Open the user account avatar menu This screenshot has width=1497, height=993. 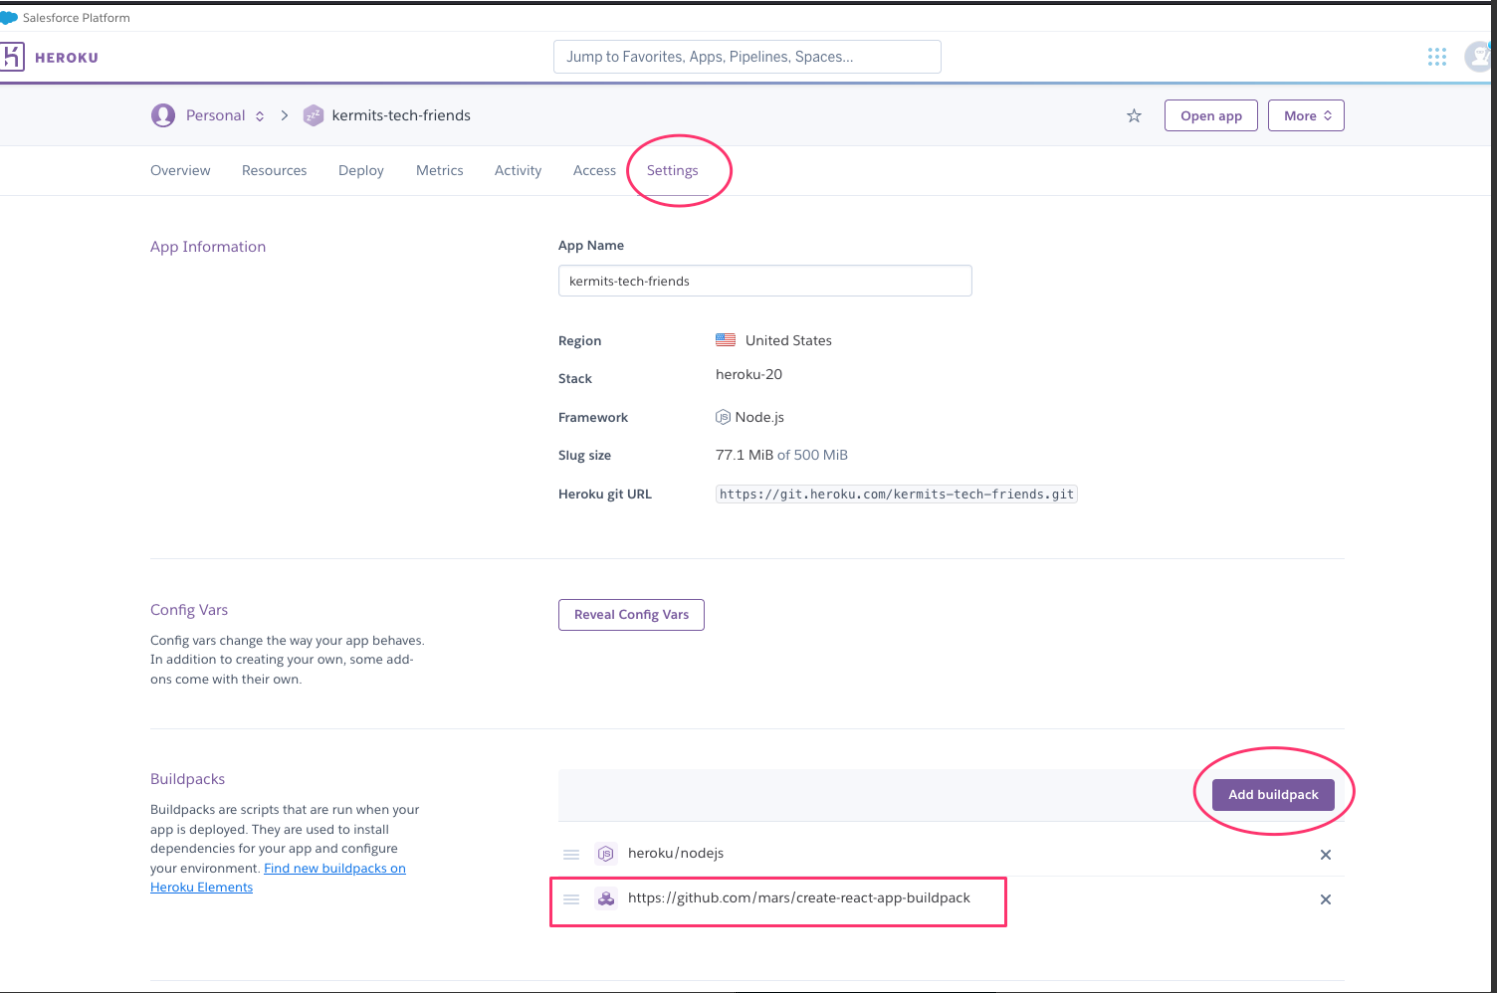1478,57
